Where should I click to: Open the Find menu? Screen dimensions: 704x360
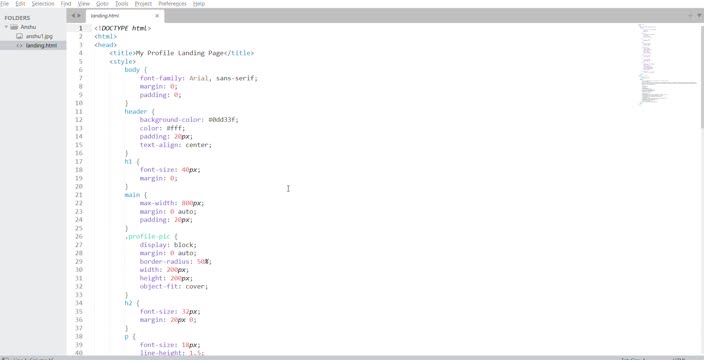coord(66,4)
